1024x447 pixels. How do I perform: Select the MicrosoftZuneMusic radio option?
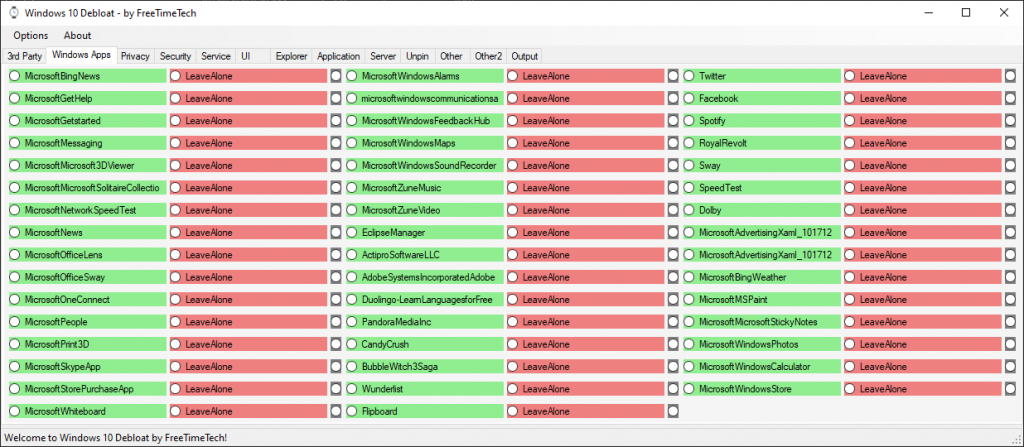[x=352, y=188]
